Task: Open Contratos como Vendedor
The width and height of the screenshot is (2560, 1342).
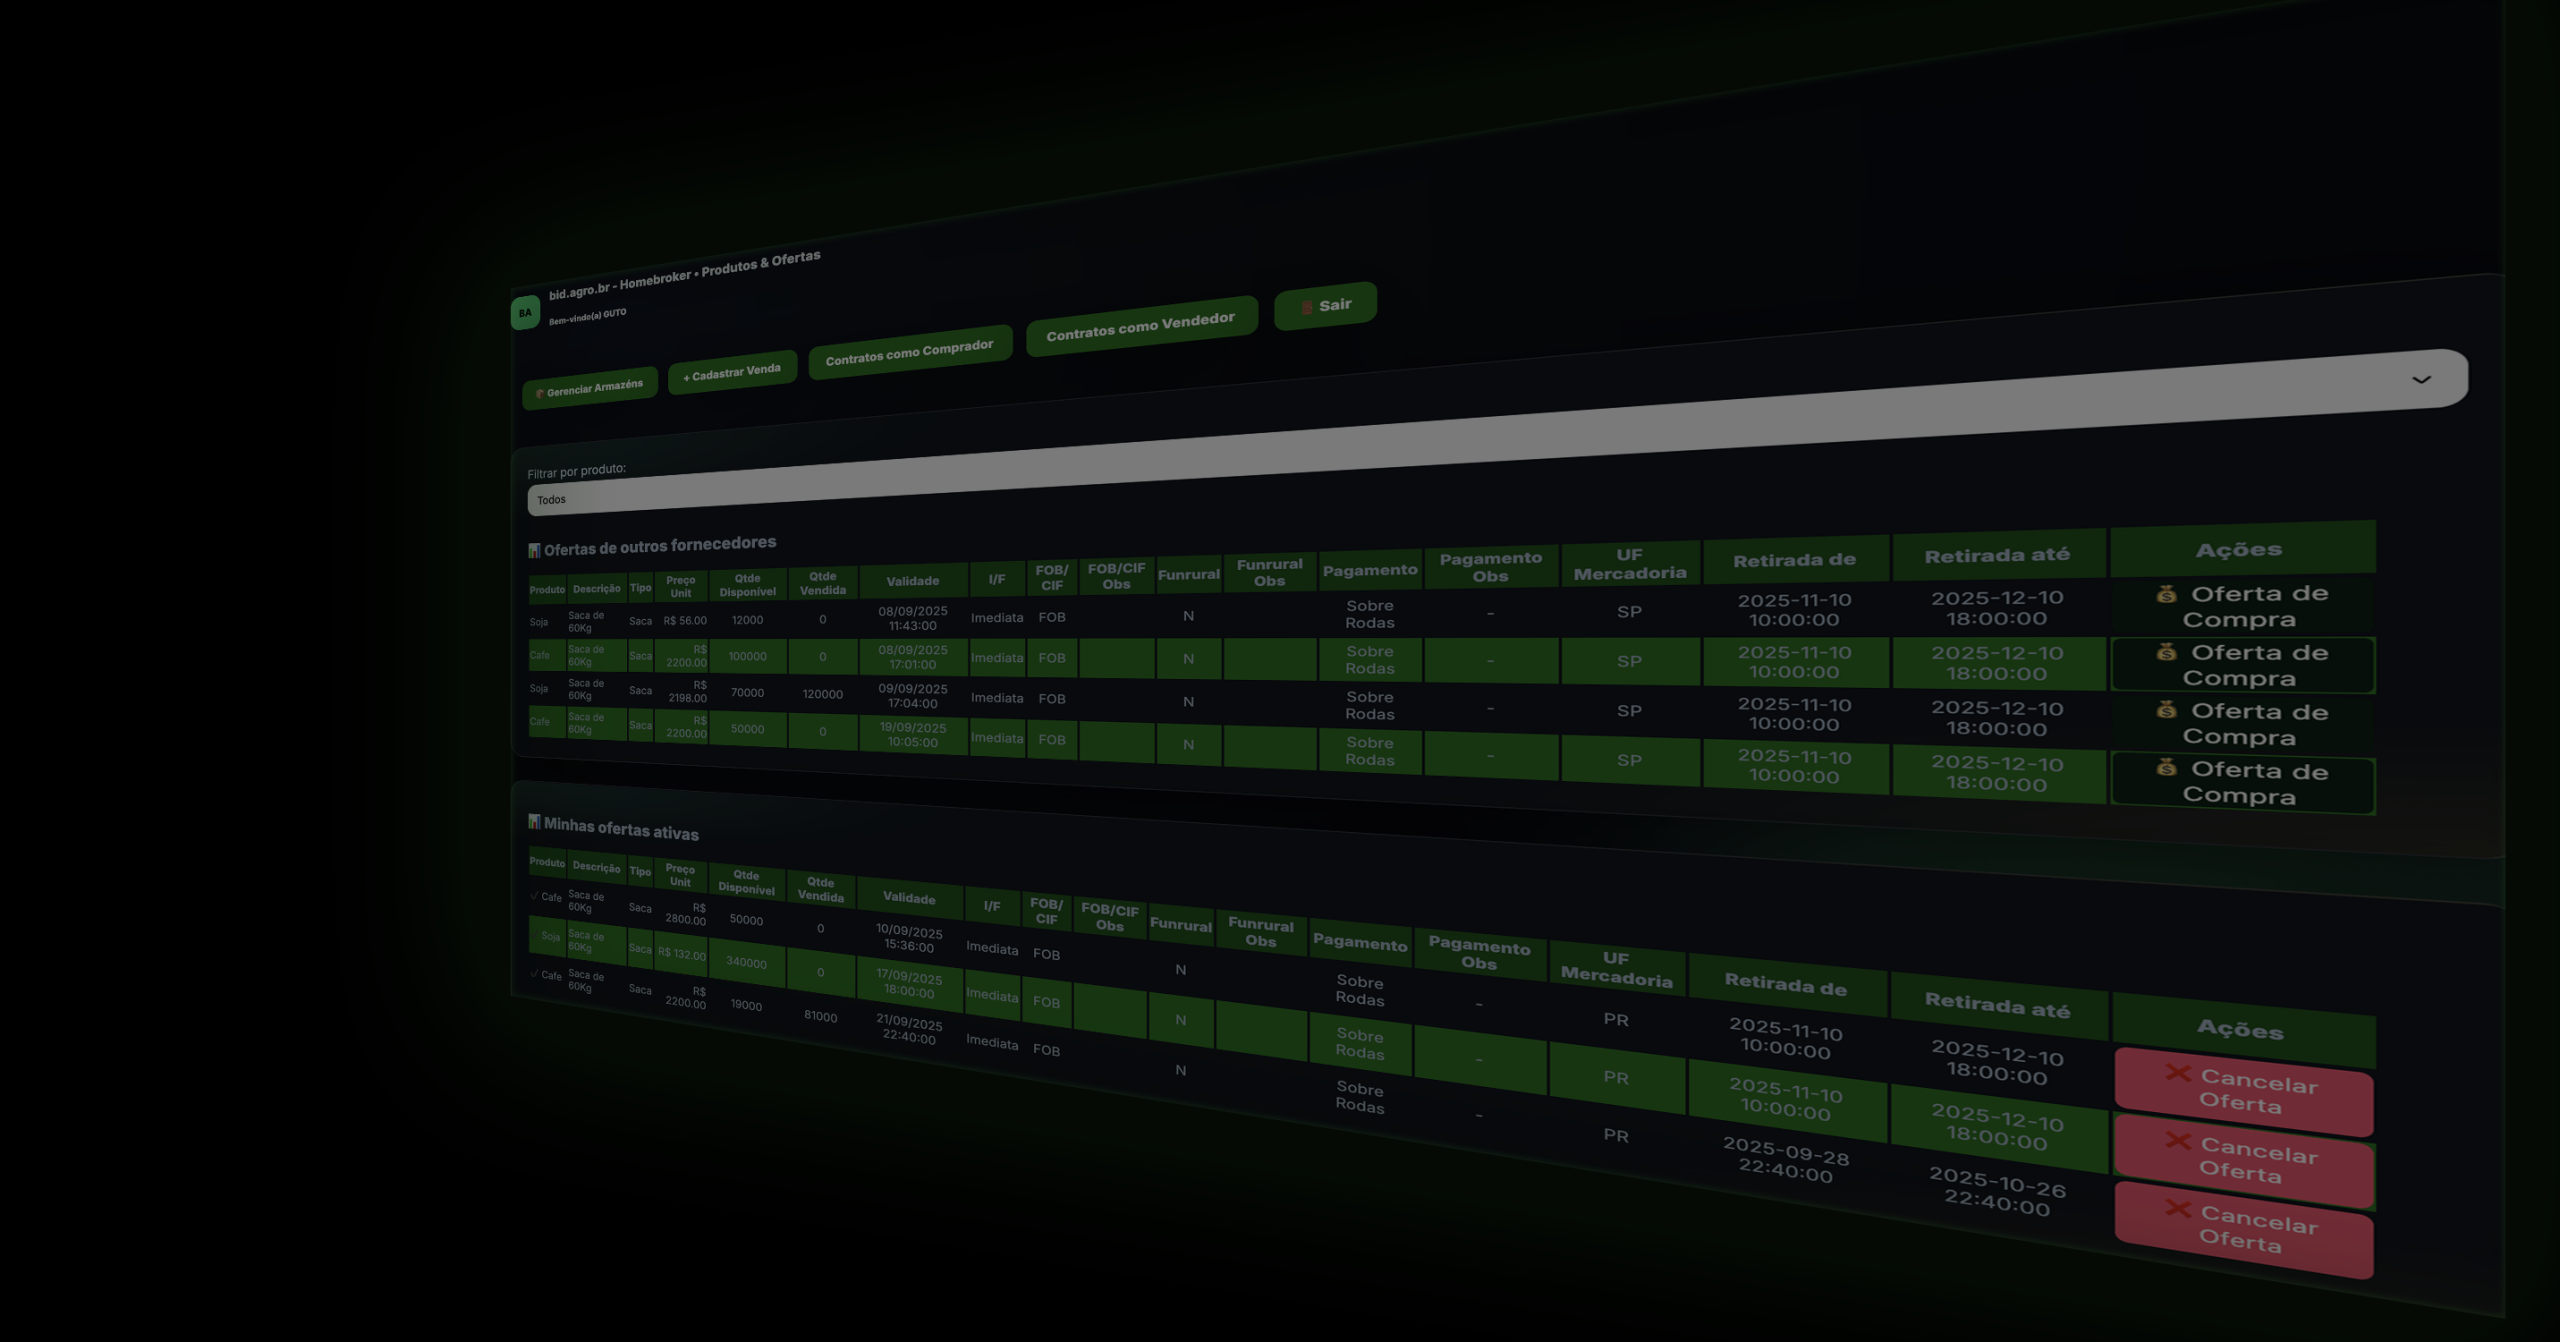Action: click(1140, 326)
